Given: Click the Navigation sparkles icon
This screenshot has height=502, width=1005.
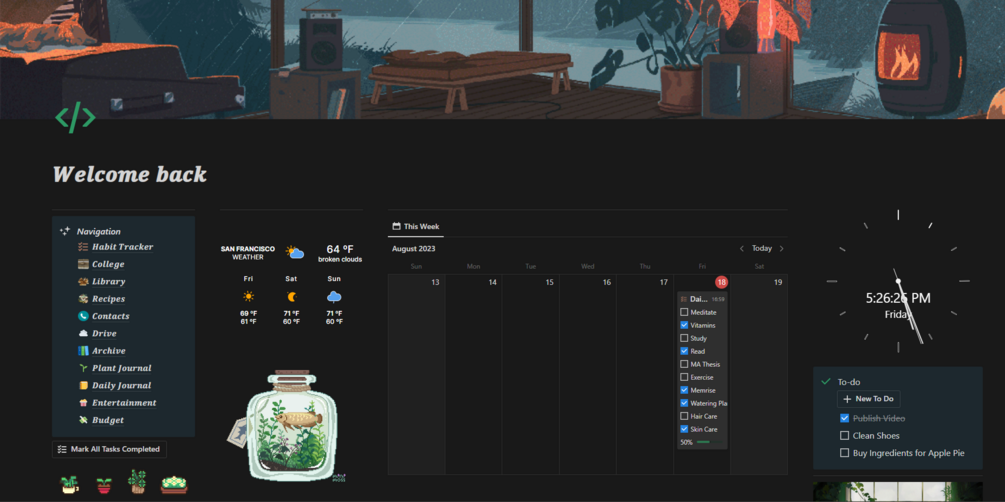Looking at the screenshot, I should (x=65, y=231).
